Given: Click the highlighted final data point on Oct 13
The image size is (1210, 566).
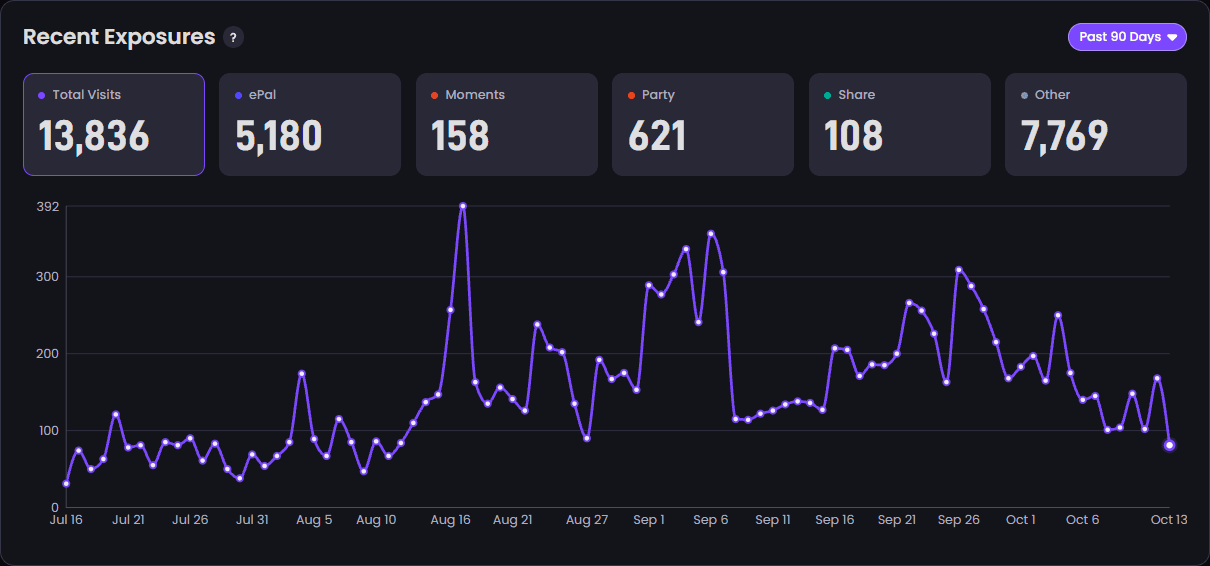Looking at the screenshot, I should [x=1169, y=445].
